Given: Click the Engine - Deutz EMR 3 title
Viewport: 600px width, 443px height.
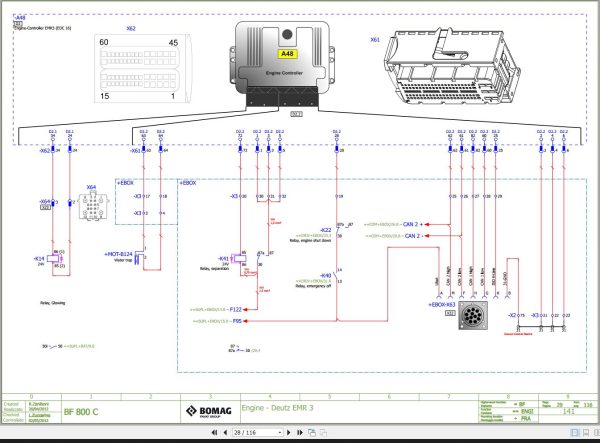Looking at the screenshot, I should coord(277,408).
